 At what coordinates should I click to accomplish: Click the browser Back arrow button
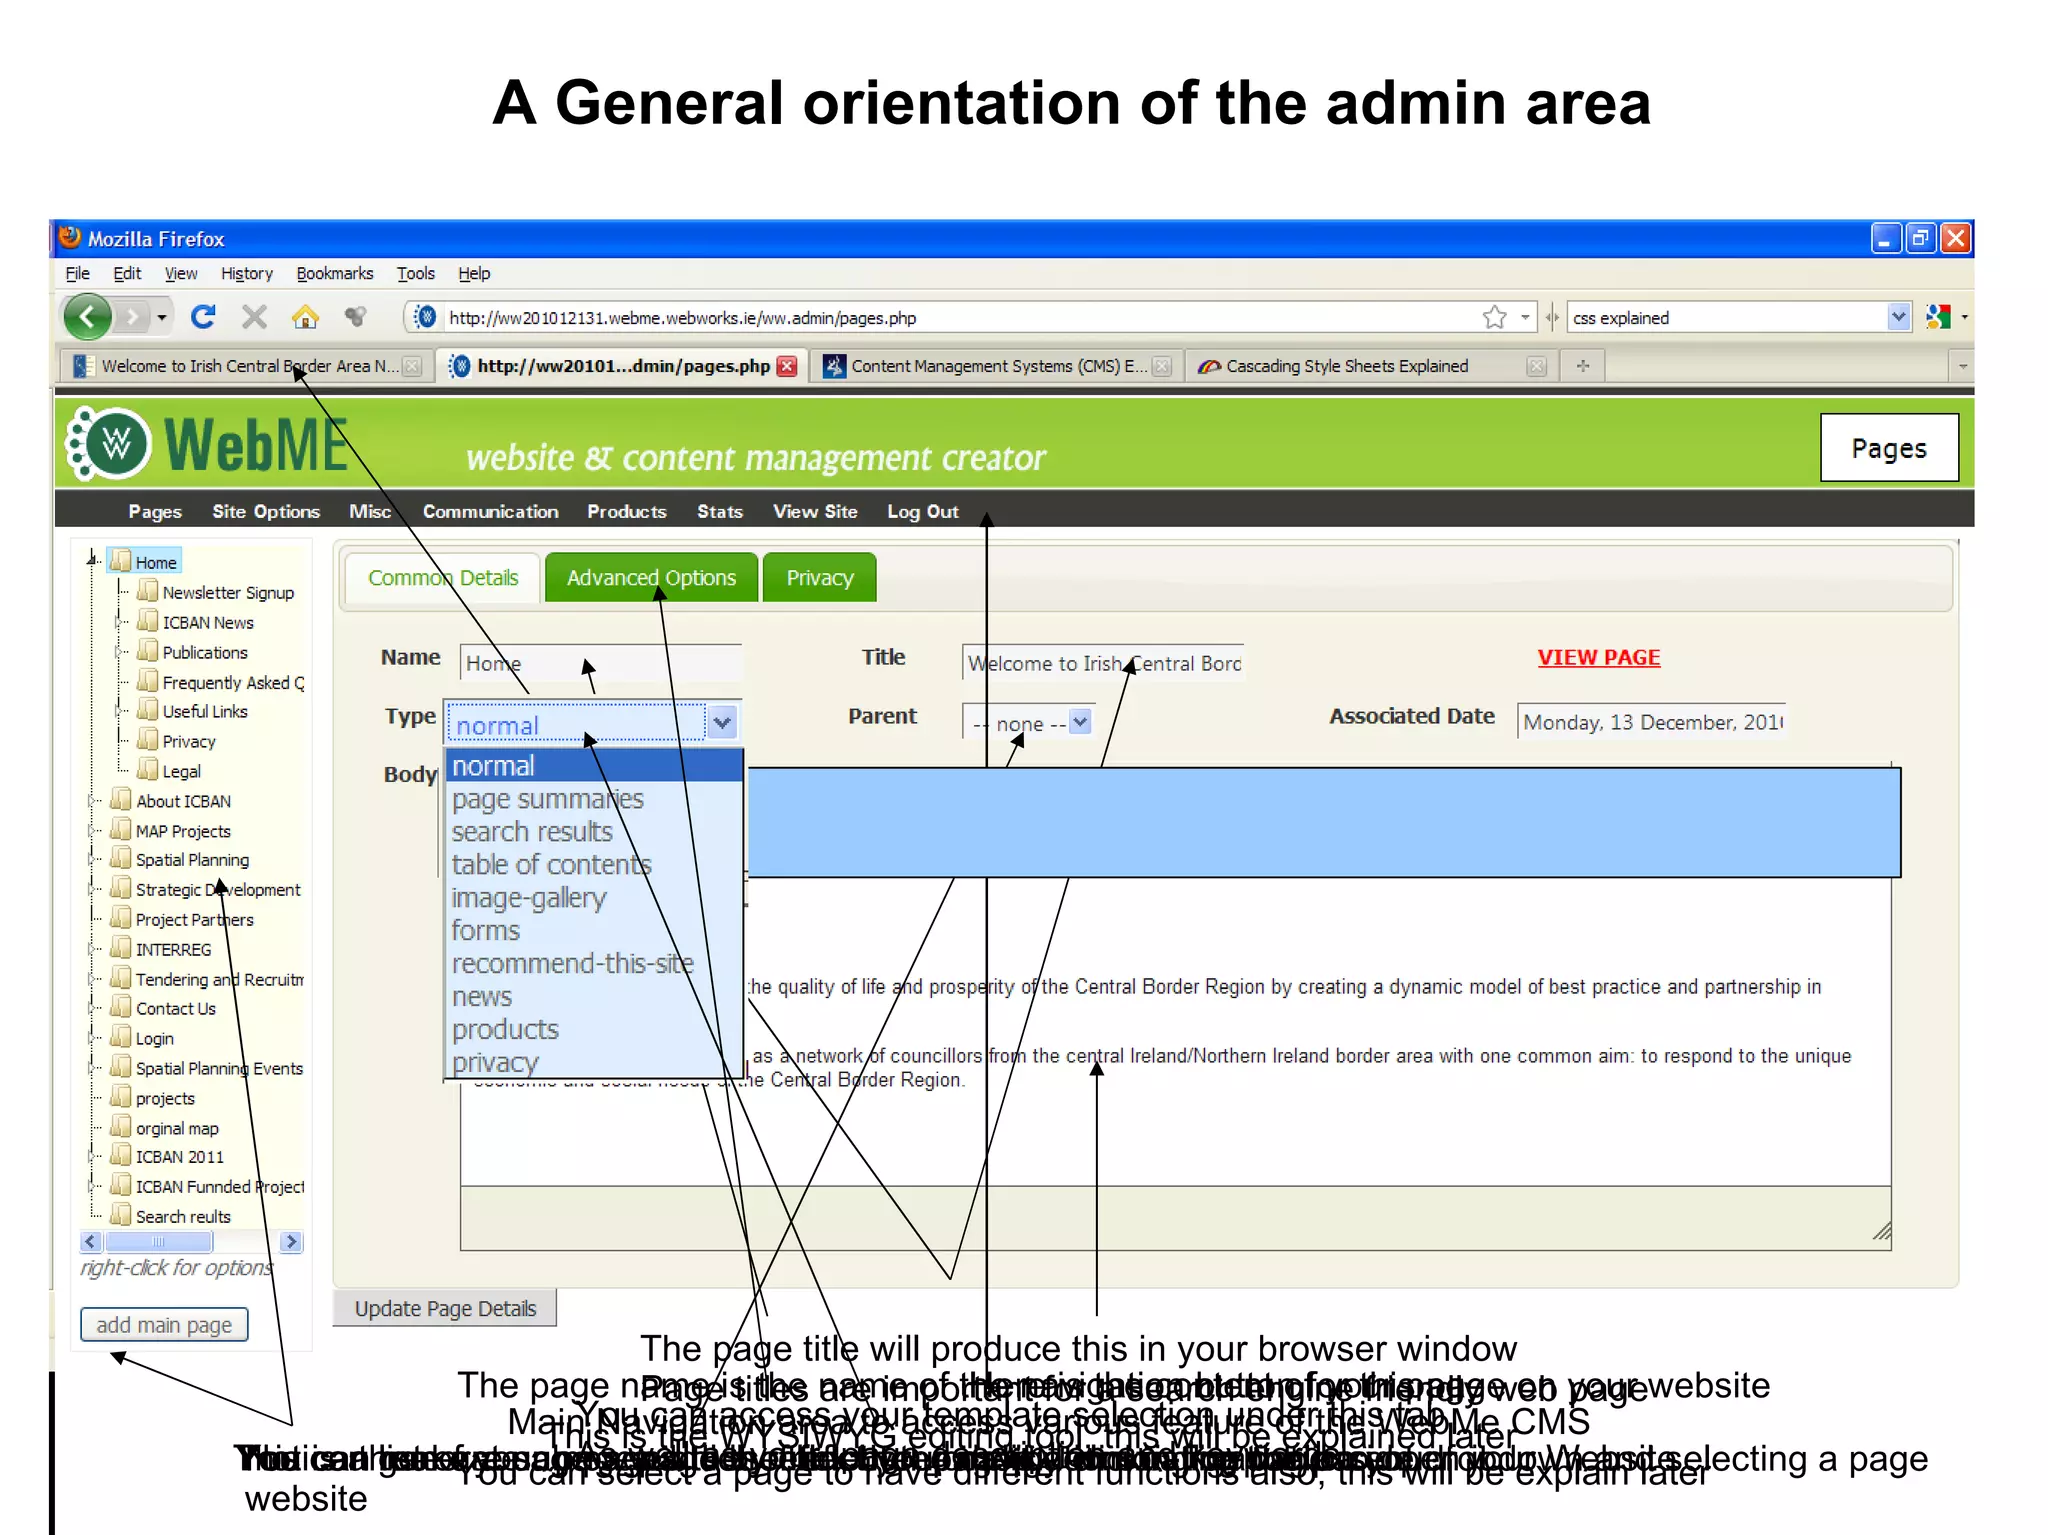pyautogui.click(x=87, y=318)
